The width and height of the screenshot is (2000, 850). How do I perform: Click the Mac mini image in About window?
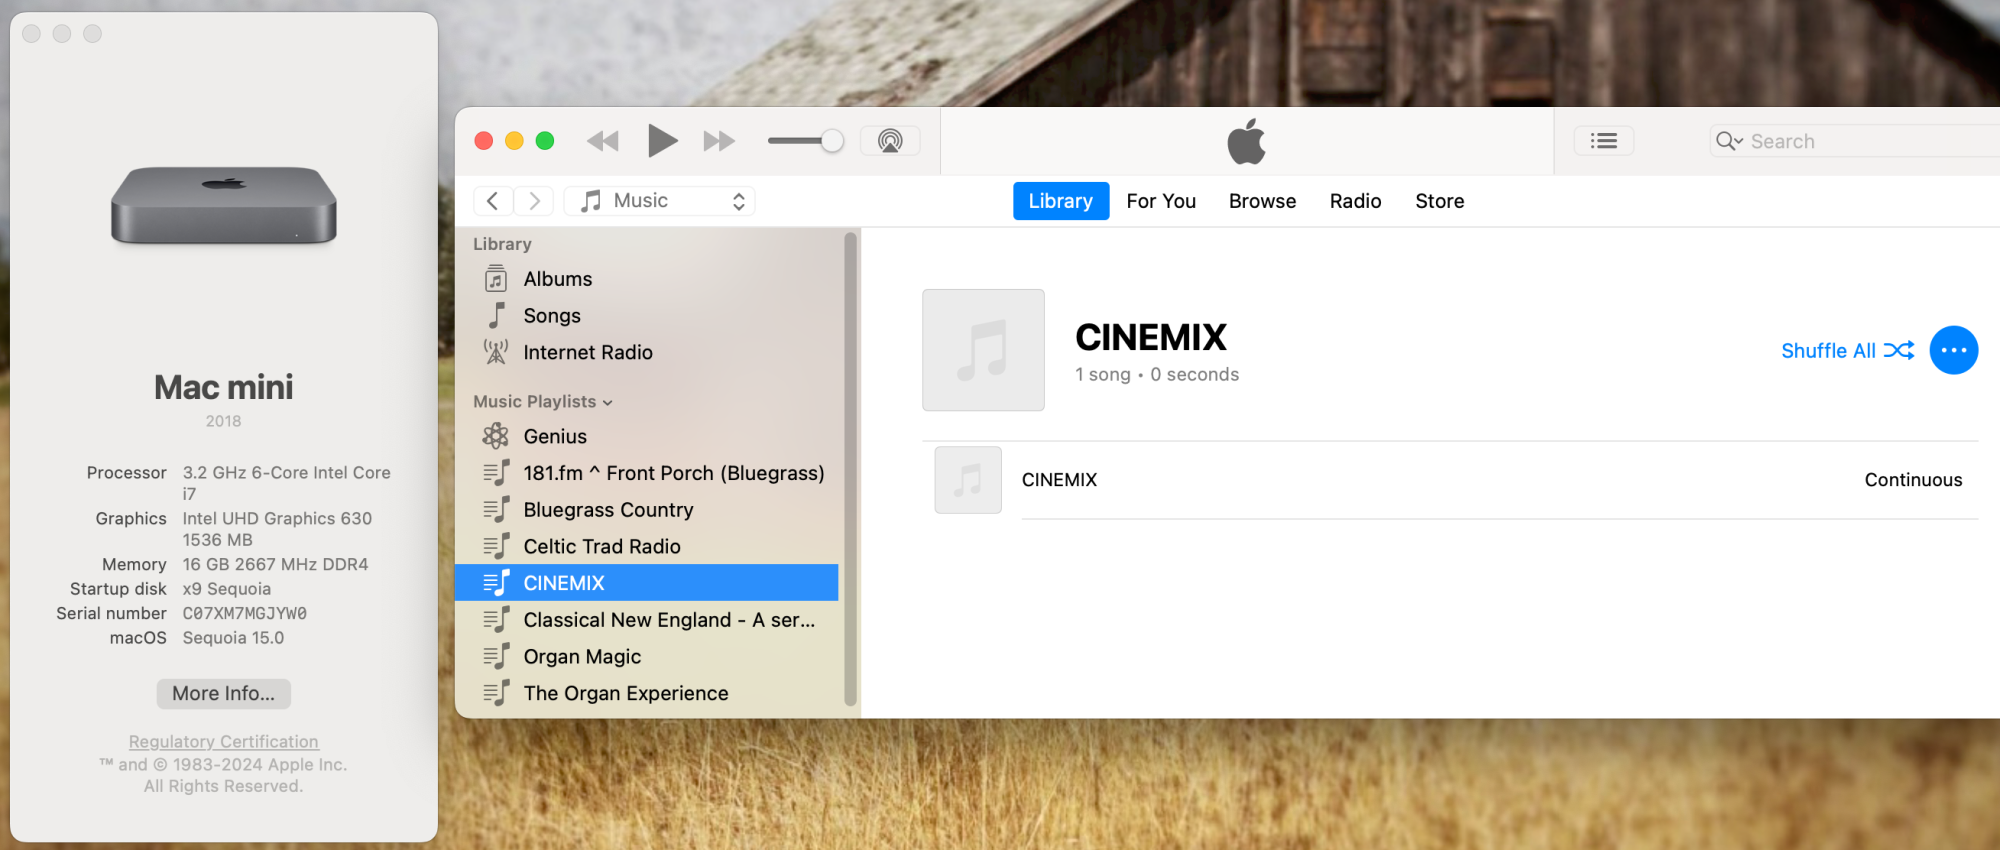click(224, 205)
